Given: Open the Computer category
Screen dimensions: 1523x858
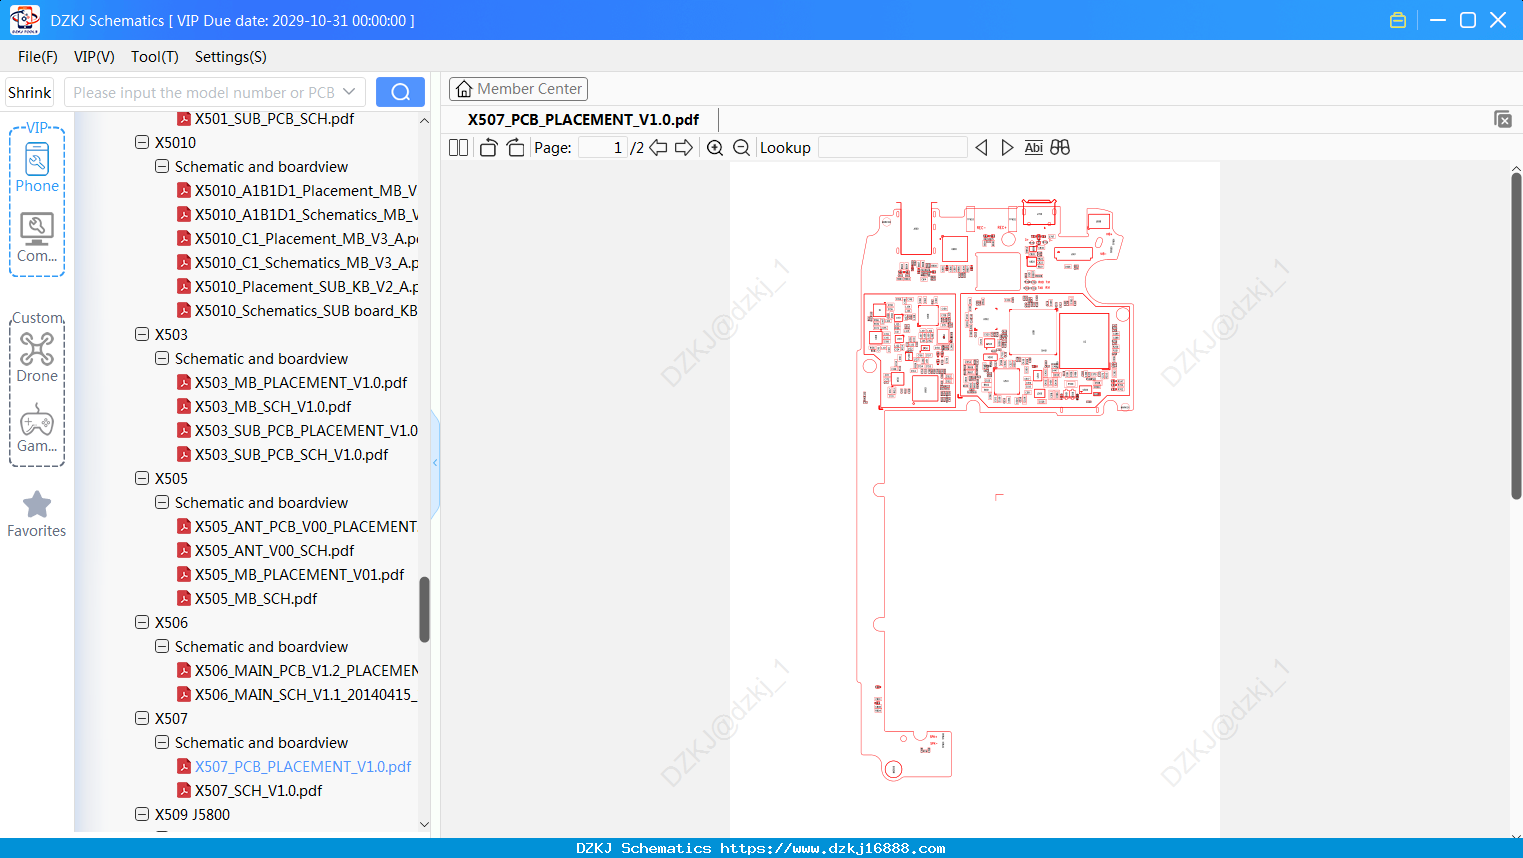Looking at the screenshot, I should [x=37, y=238].
